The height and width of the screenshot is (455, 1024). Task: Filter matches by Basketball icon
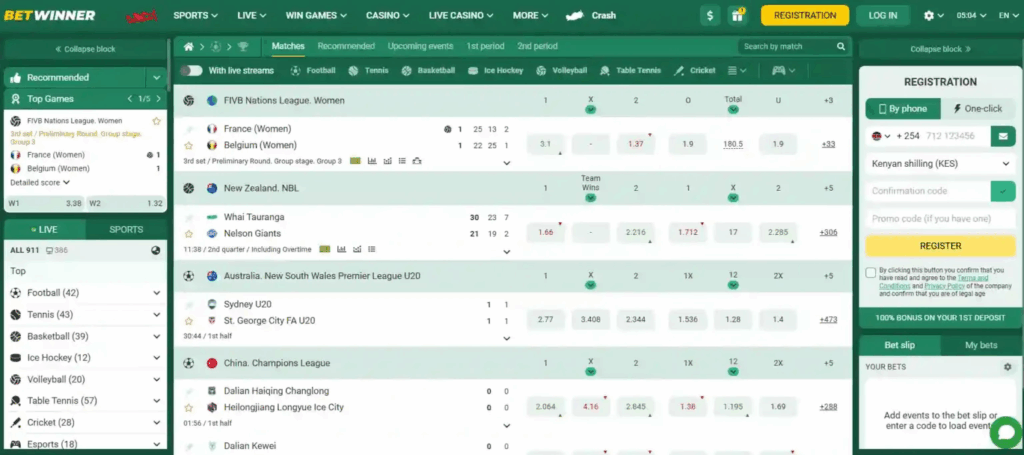click(407, 71)
